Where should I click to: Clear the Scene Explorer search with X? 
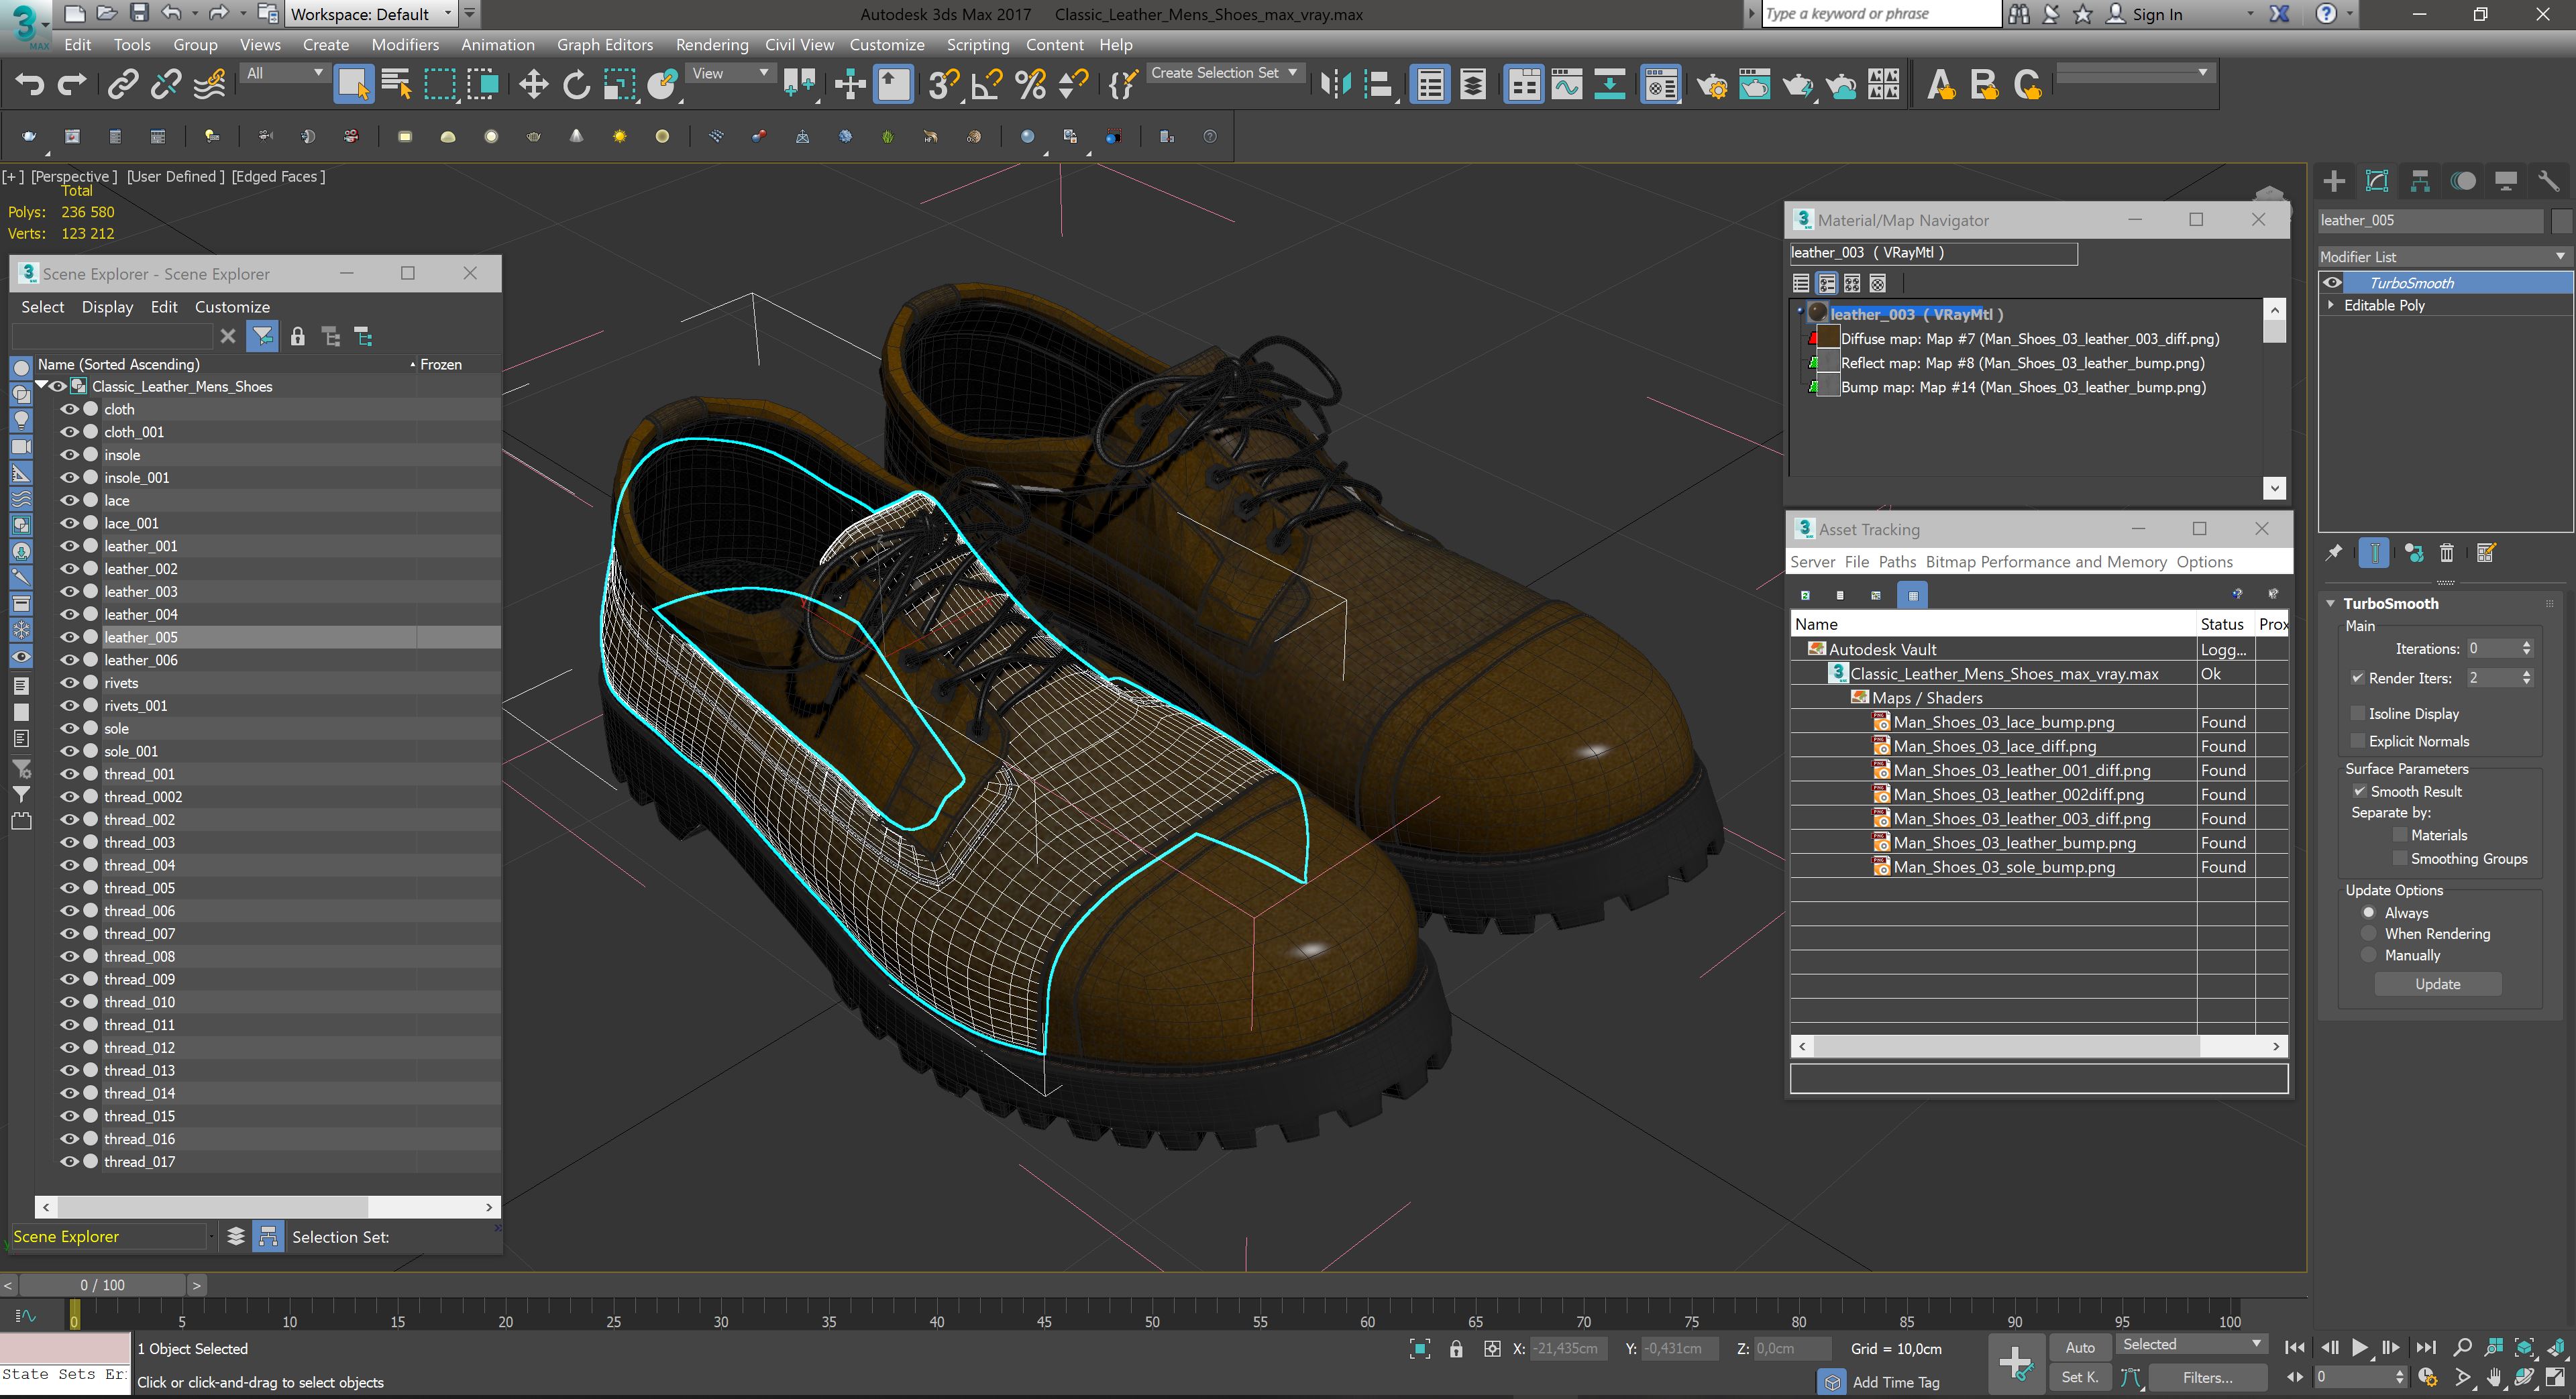click(x=228, y=337)
